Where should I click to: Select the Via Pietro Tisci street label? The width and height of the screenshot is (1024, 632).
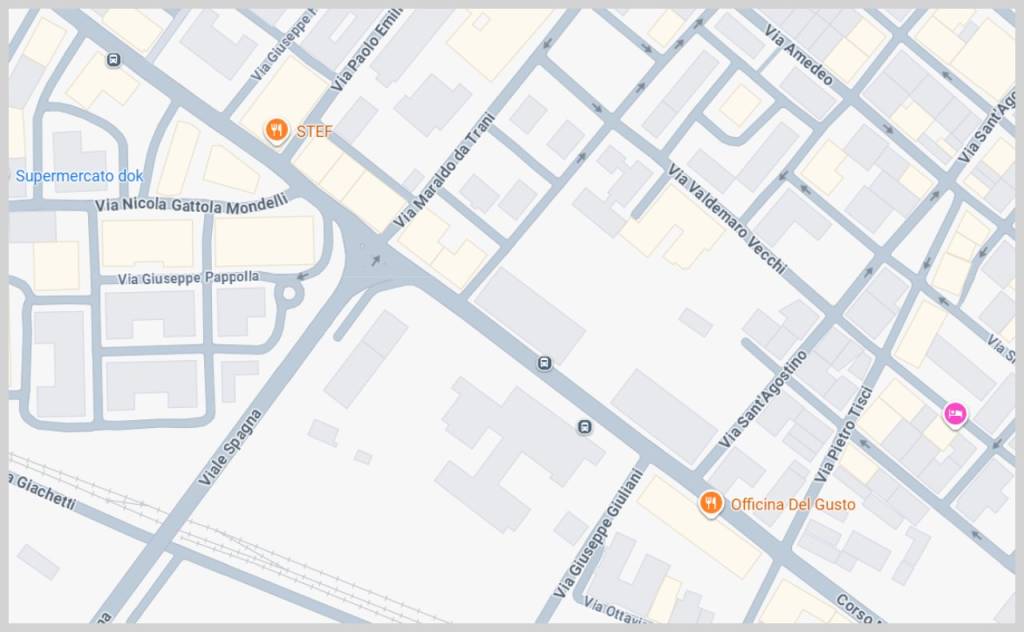844,435
